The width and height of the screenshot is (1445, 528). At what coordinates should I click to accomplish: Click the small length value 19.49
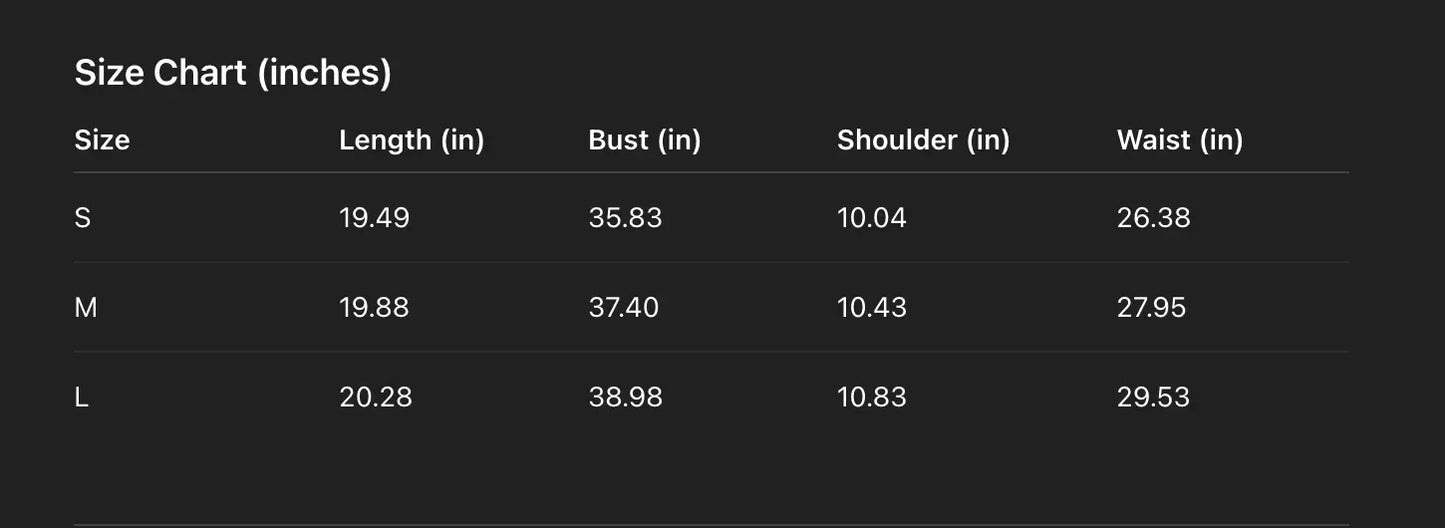point(374,218)
